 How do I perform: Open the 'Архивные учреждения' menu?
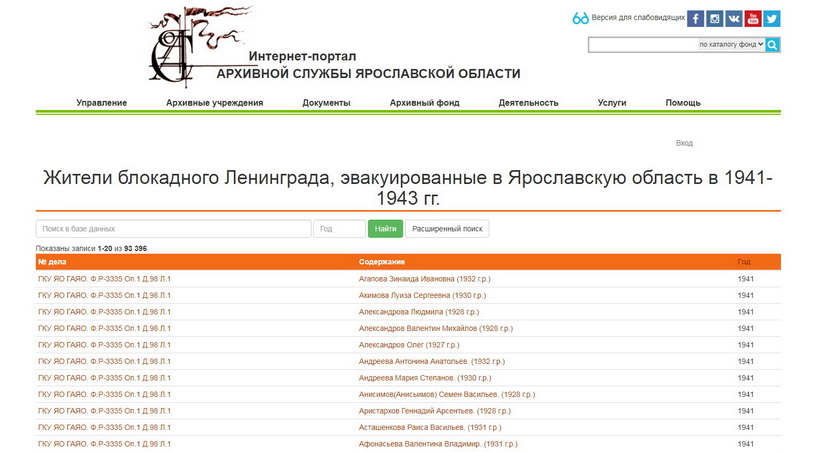pyautogui.click(x=214, y=103)
